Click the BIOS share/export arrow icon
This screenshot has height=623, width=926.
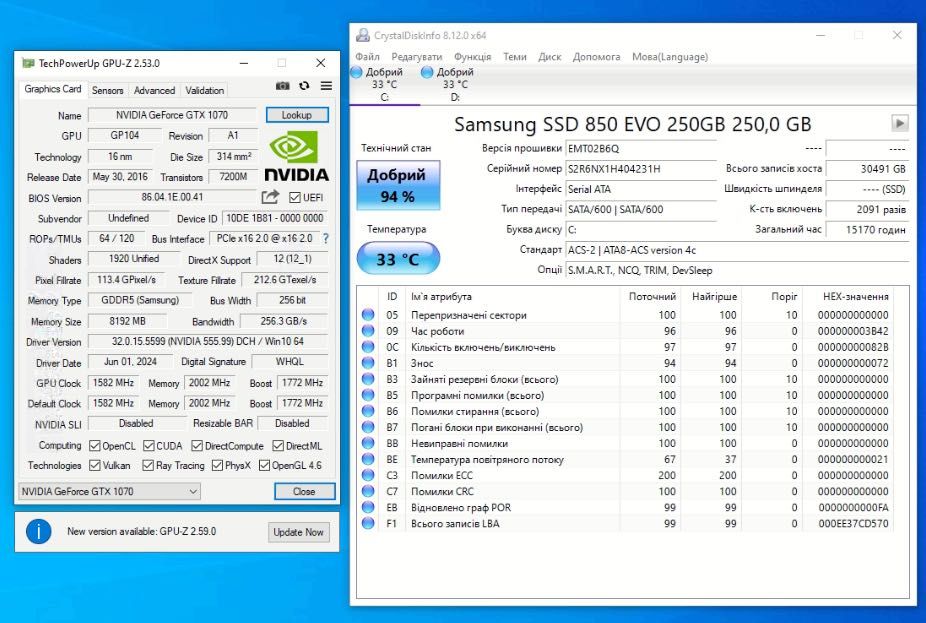pos(270,197)
